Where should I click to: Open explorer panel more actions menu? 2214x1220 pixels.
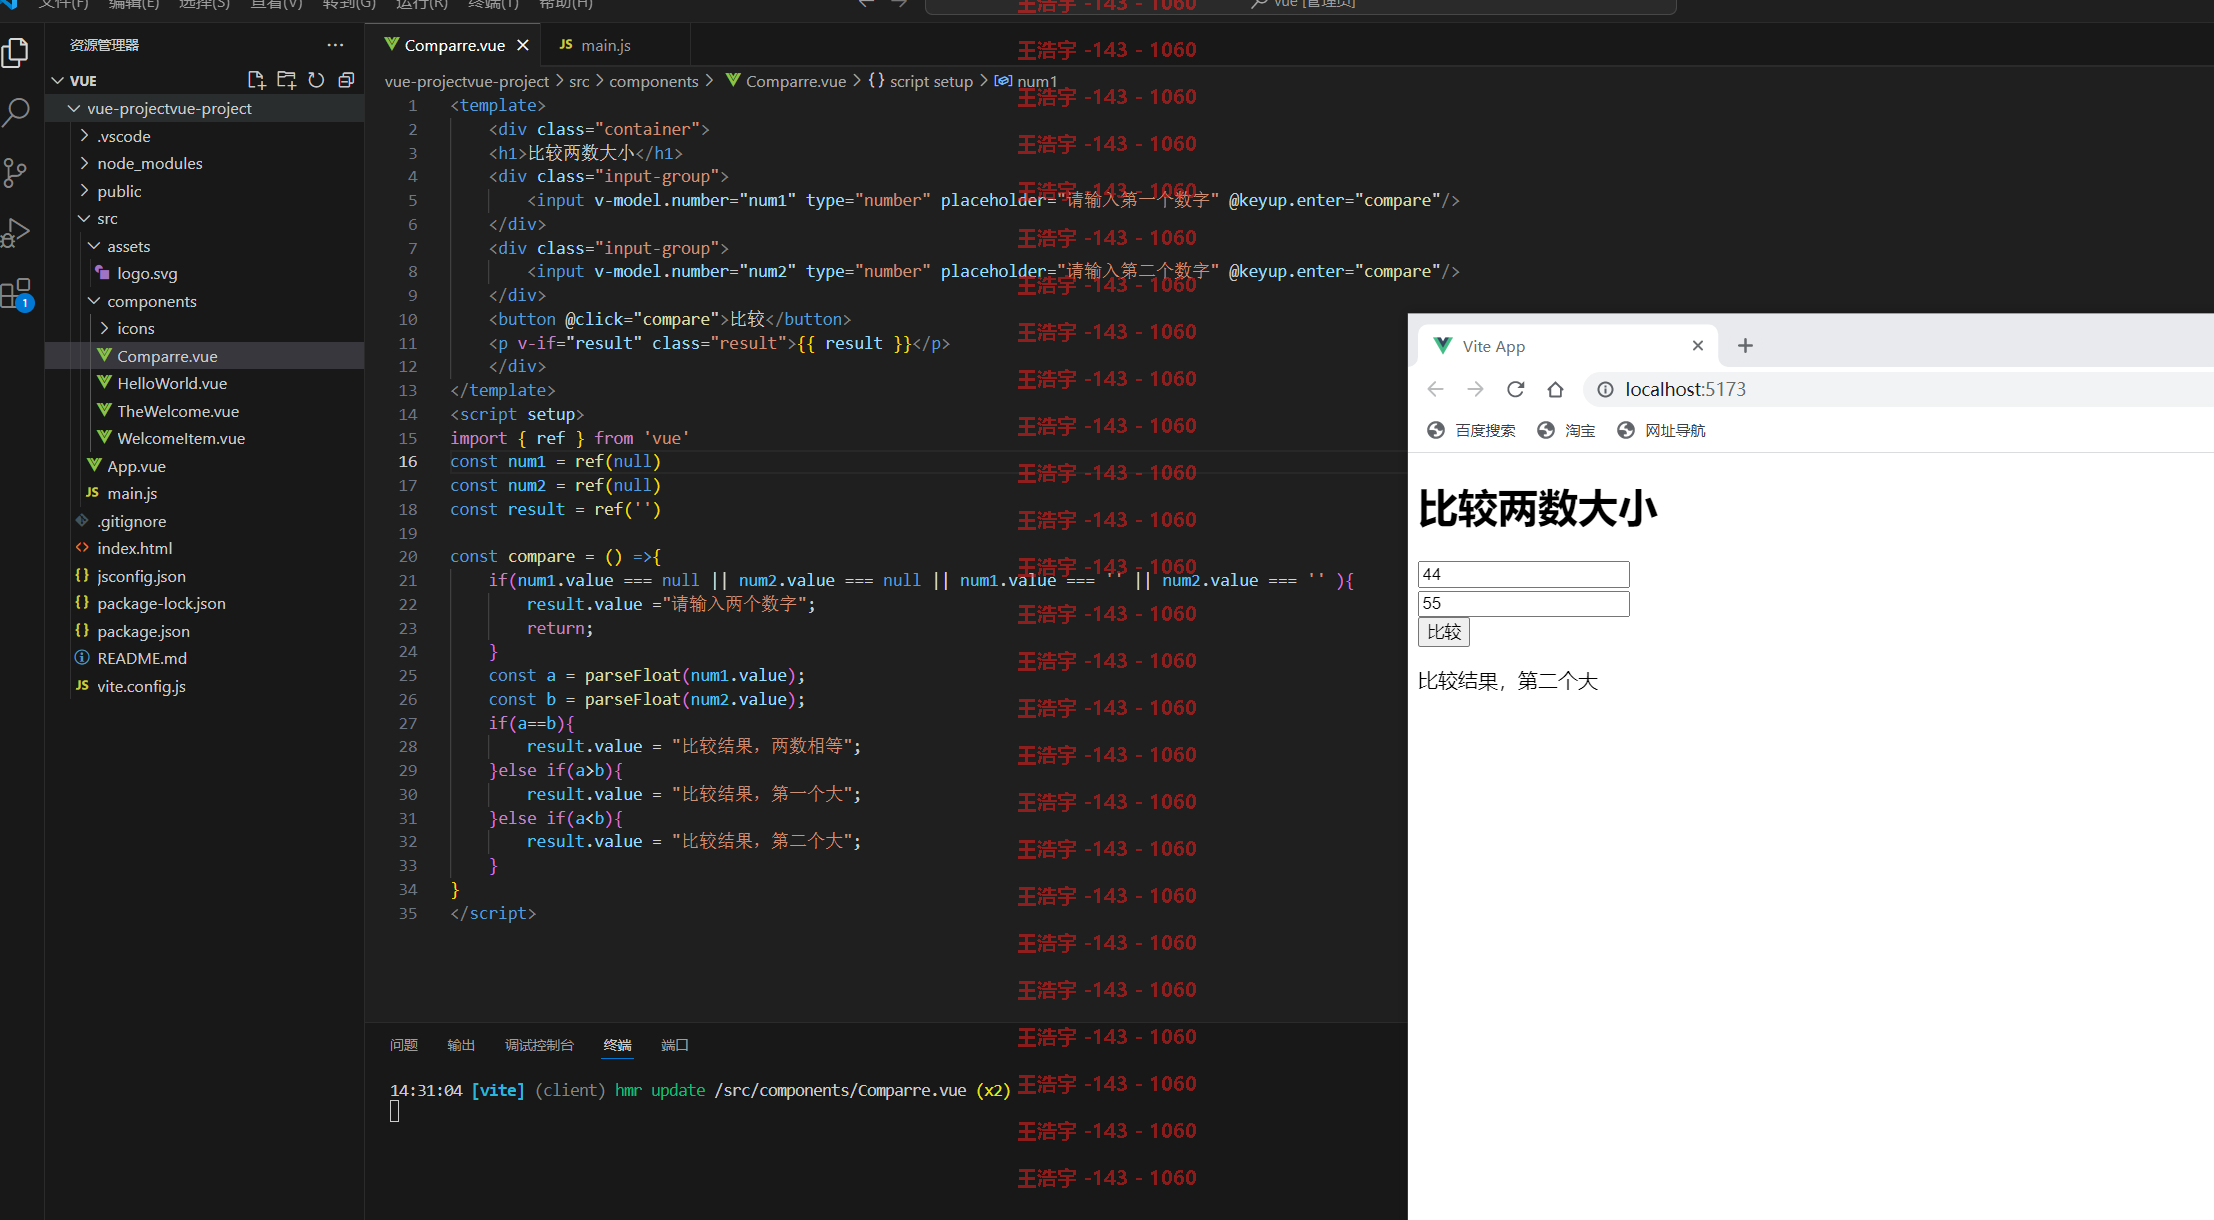(335, 45)
